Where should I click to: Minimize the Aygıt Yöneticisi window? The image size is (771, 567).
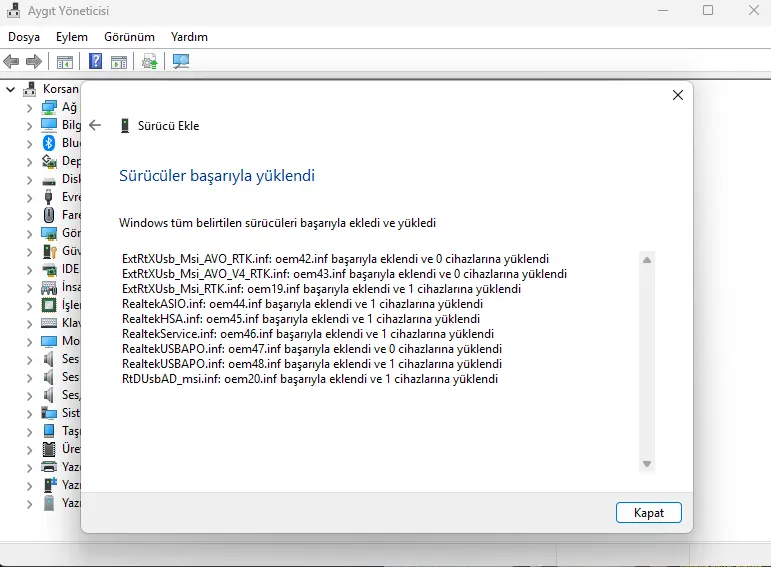pos(663,10)
